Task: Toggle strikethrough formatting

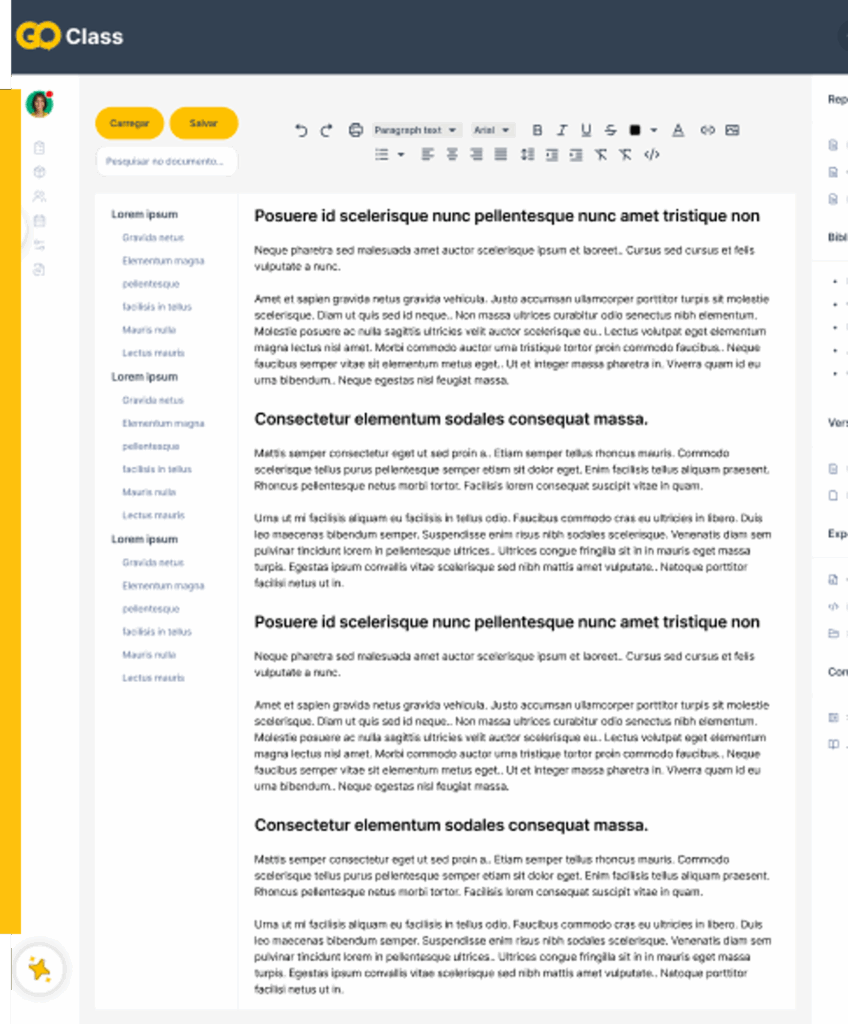Action: point(610,130)
